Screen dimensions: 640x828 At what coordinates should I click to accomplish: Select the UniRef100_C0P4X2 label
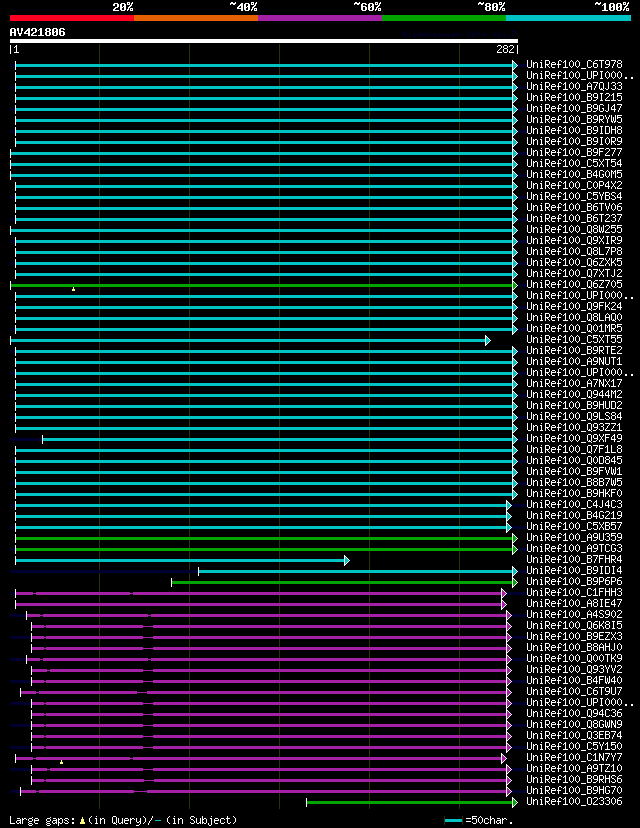(x=574, y=185)
